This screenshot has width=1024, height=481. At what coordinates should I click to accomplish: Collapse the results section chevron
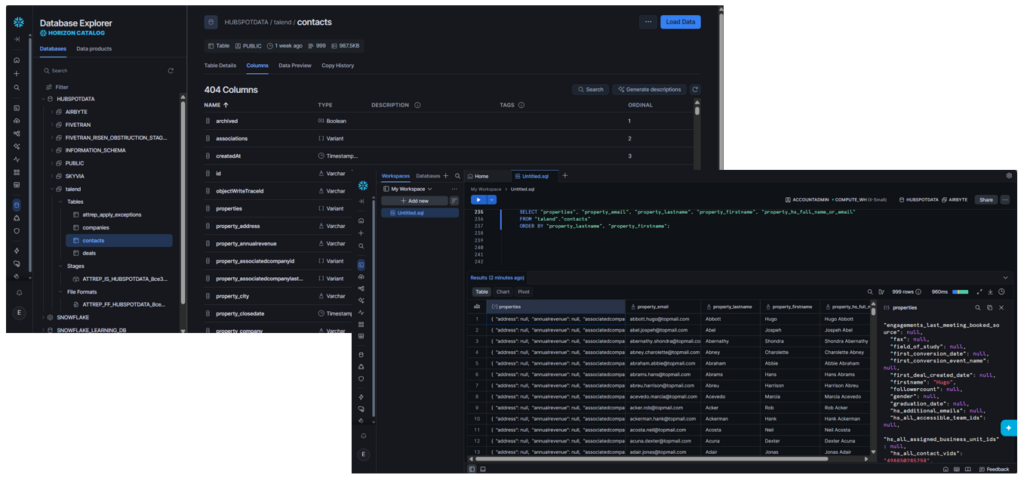[1004, 277]
